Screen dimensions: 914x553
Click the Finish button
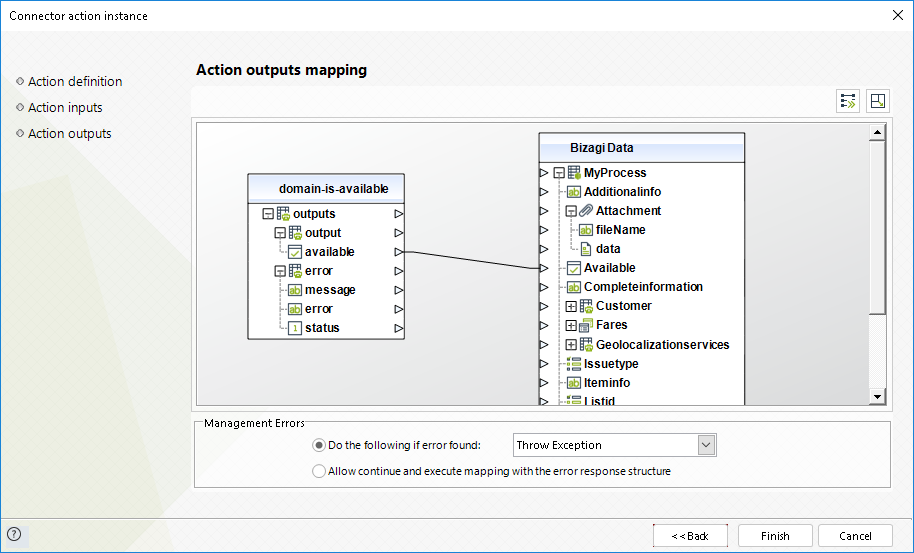[x=775, y=536]
